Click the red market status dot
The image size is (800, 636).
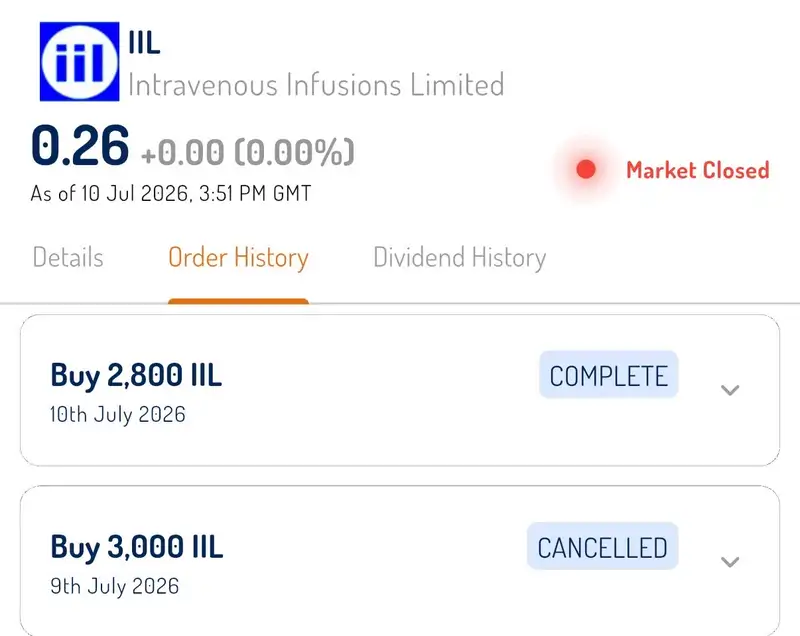click(586, 169)
